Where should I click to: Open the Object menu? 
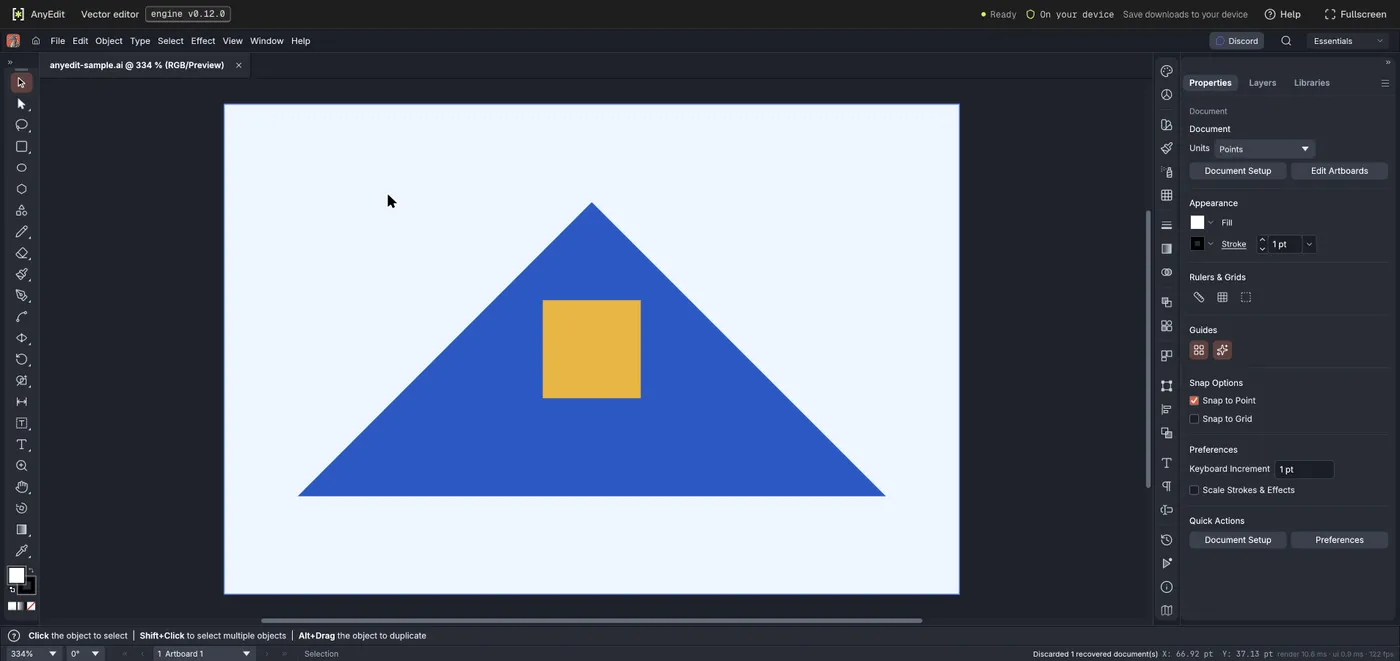109,41
